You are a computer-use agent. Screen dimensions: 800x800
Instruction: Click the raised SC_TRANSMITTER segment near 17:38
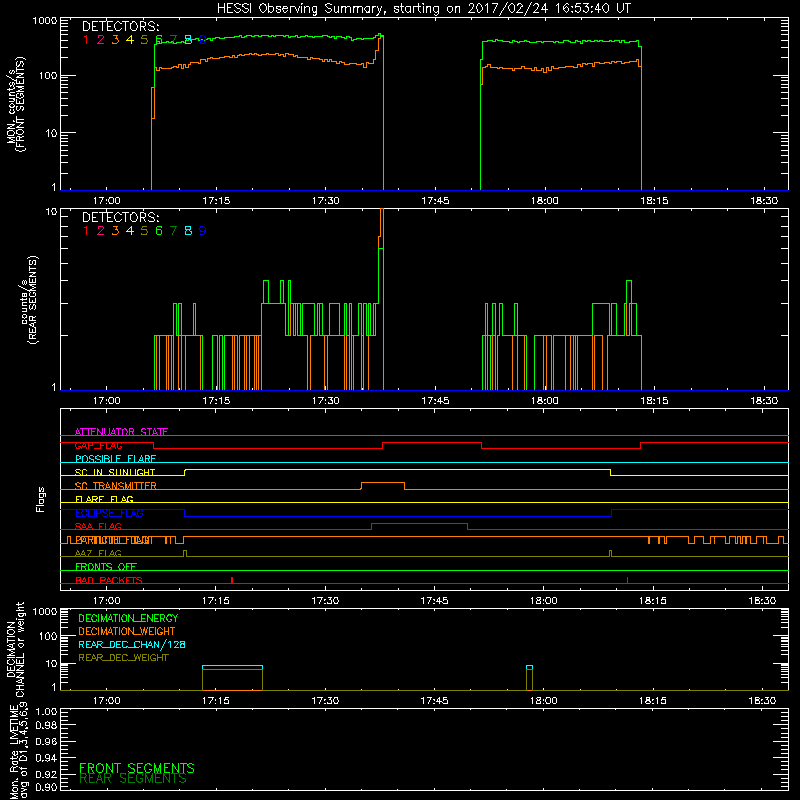pyautogui.click(x=383, y=483)
